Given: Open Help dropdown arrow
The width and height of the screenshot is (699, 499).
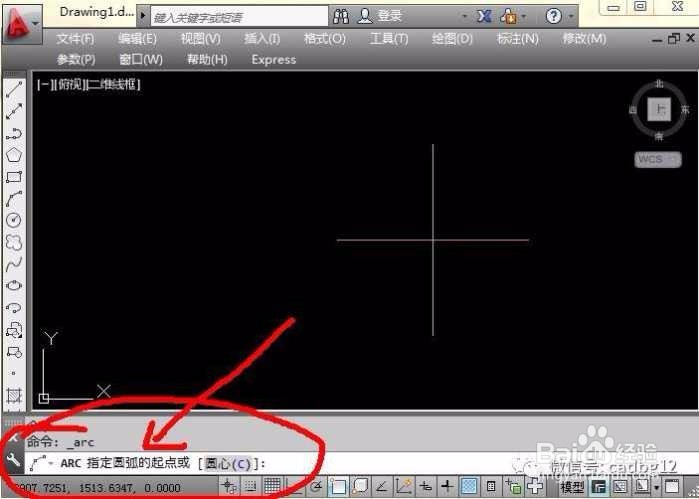Looking at the screenshot, I should tap(571, 17).
